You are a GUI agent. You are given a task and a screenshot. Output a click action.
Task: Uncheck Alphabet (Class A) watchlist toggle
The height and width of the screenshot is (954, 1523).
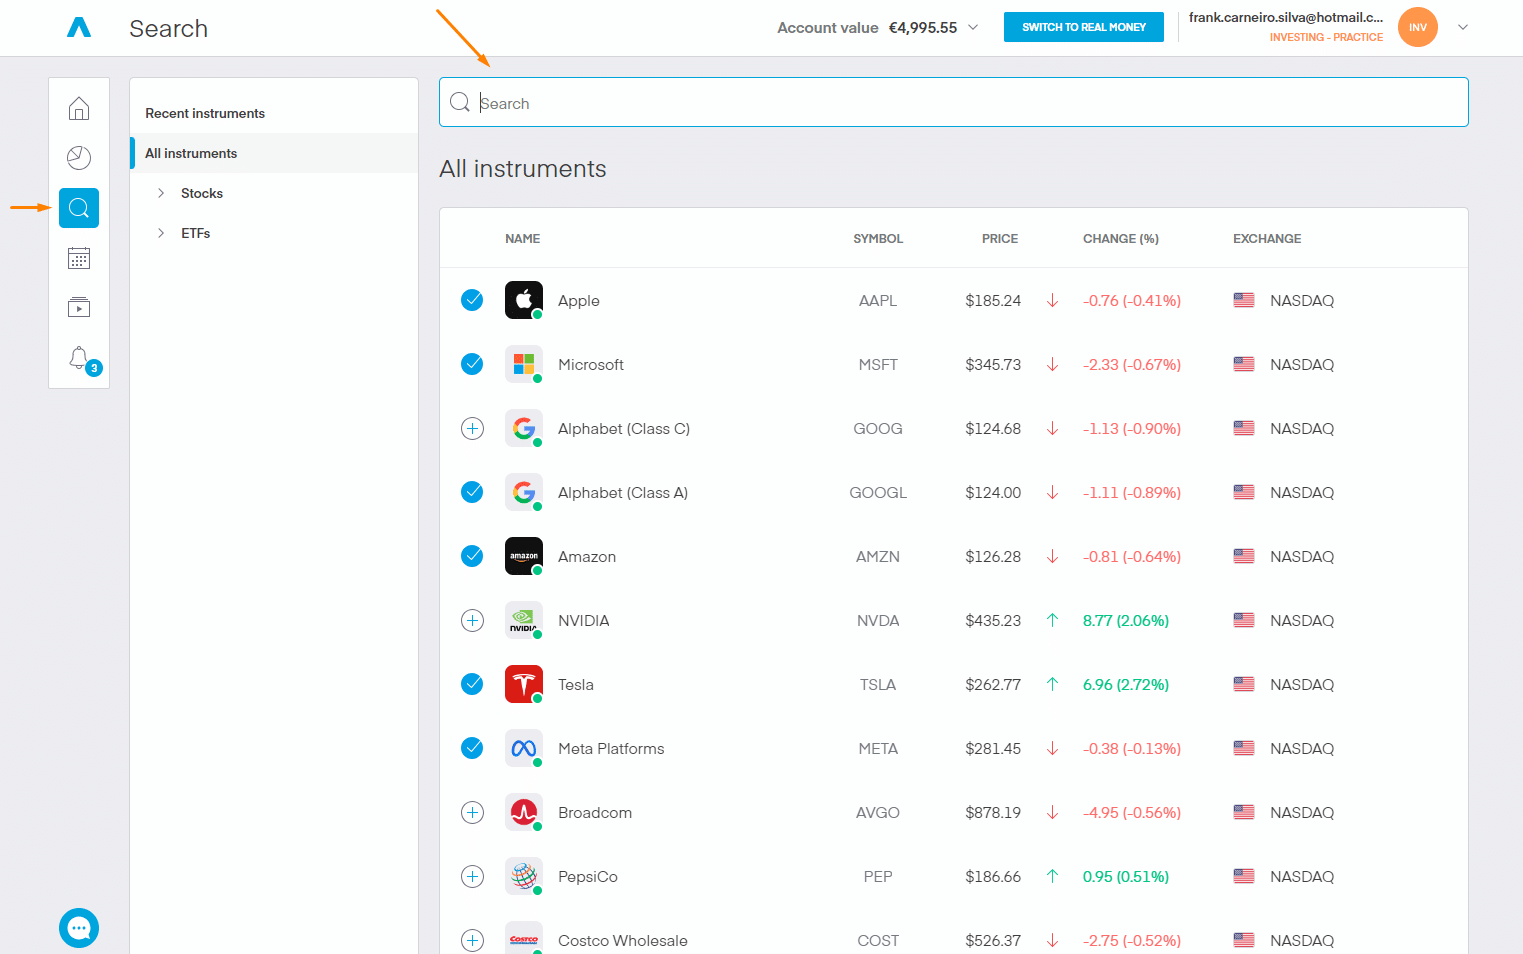[472, 492]
